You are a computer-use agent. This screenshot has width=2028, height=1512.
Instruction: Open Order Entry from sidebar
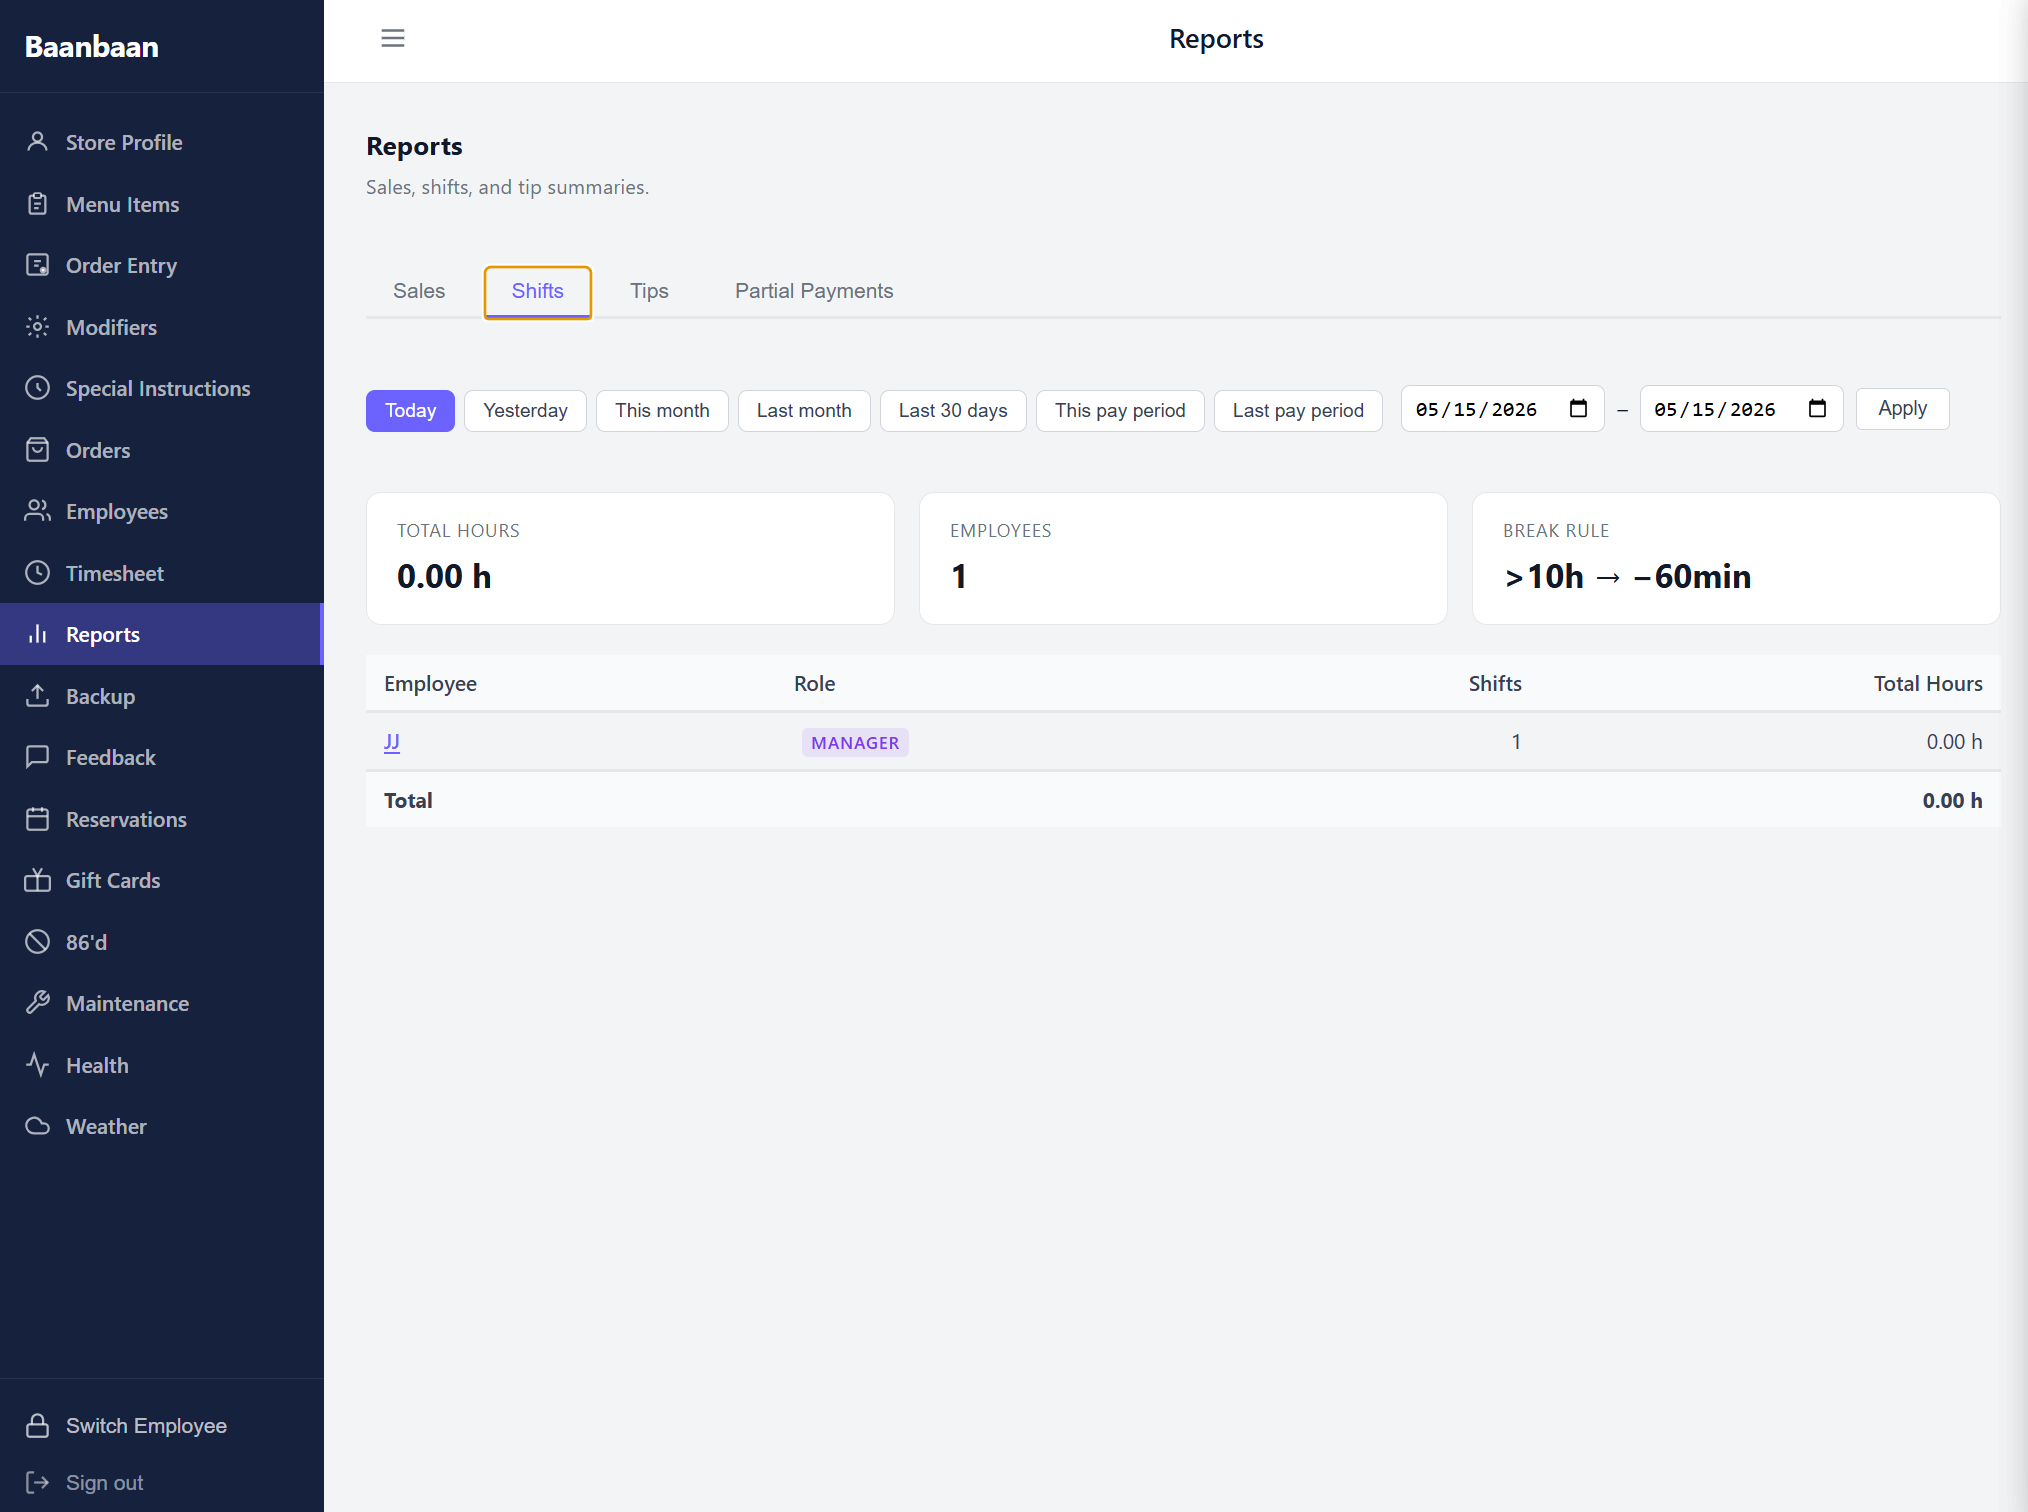click(162, 265)
